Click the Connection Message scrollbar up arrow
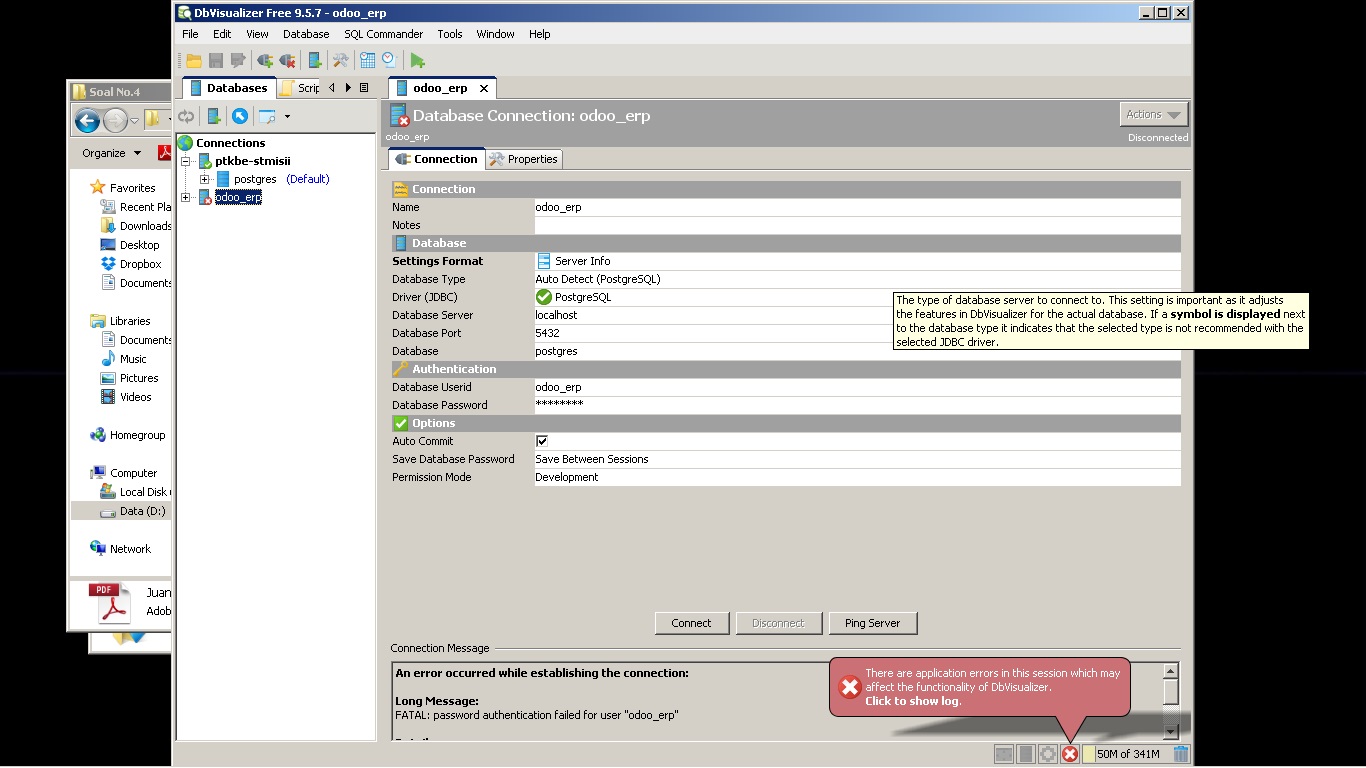1366x768 pixels. pyautogui.click(x=1171, y=671)
